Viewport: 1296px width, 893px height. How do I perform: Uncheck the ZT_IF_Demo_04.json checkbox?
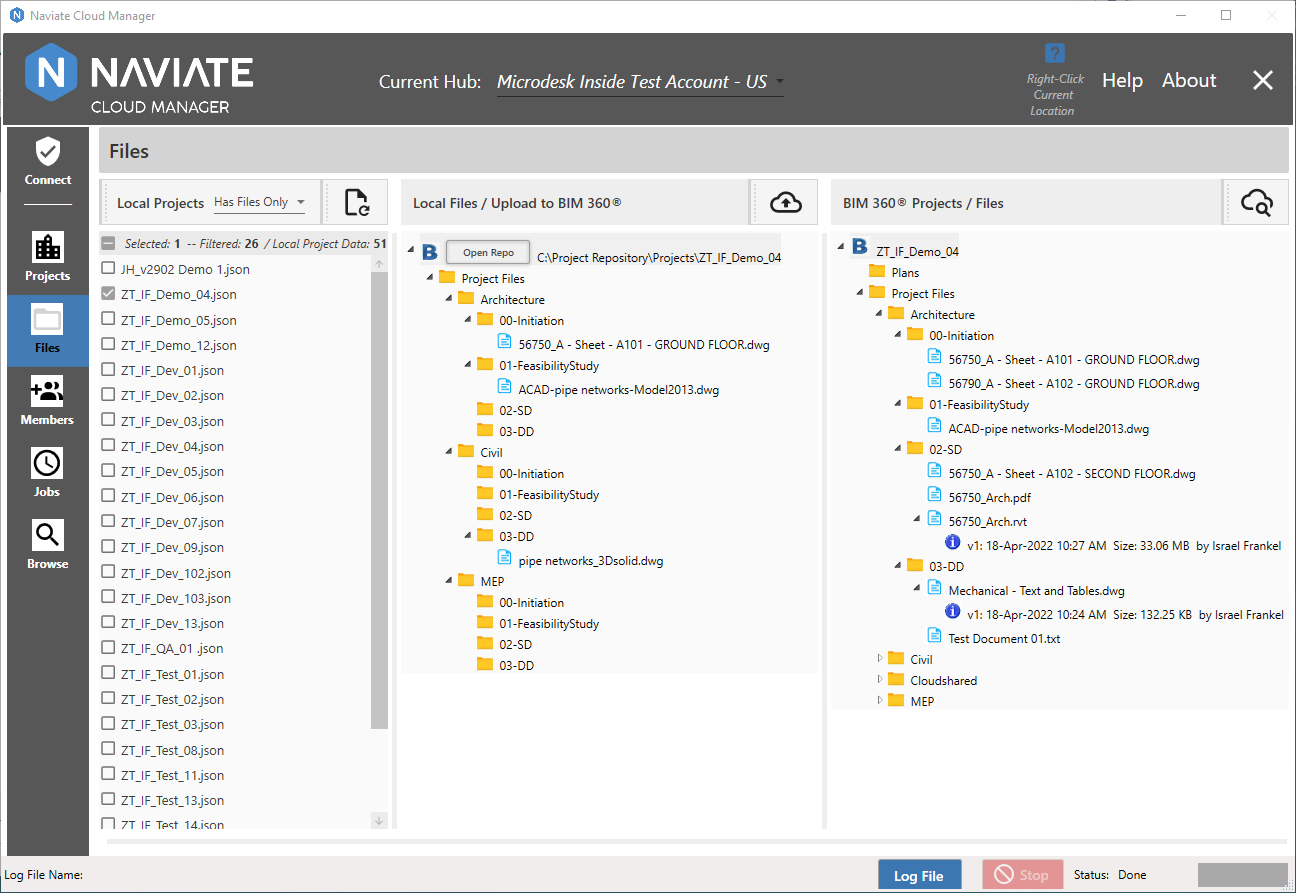point(109,294)
